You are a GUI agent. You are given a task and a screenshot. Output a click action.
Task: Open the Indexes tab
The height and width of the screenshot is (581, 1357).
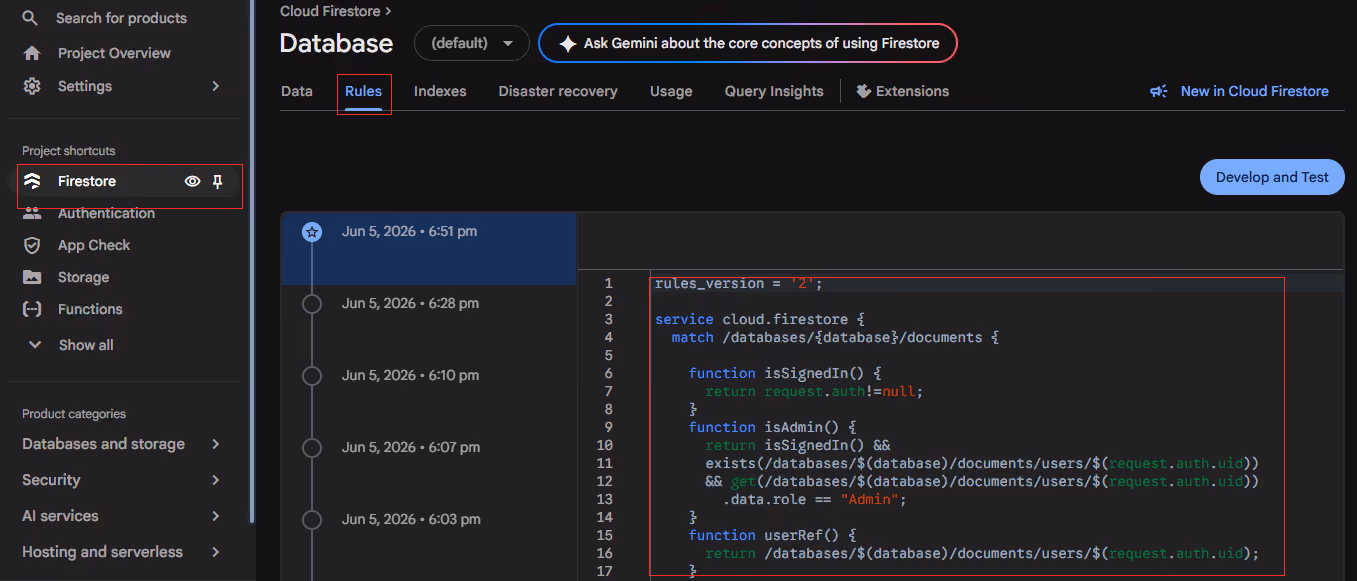(x=440, y=91)
